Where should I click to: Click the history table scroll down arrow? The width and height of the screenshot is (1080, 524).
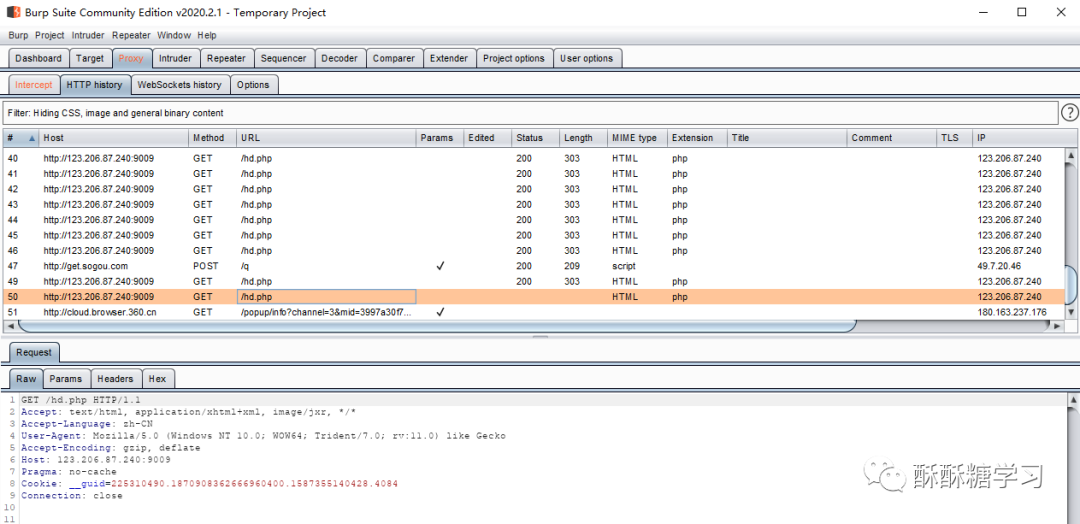click(x=1071, y=313)
